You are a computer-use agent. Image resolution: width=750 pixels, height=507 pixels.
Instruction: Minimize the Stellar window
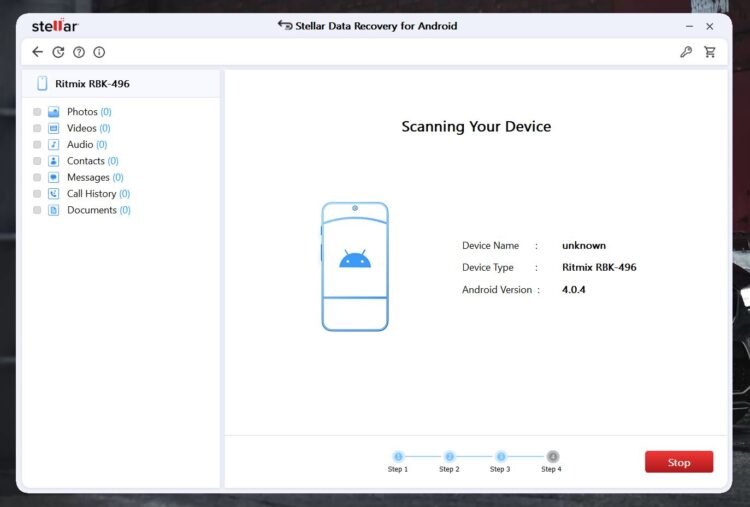point(689,26)
